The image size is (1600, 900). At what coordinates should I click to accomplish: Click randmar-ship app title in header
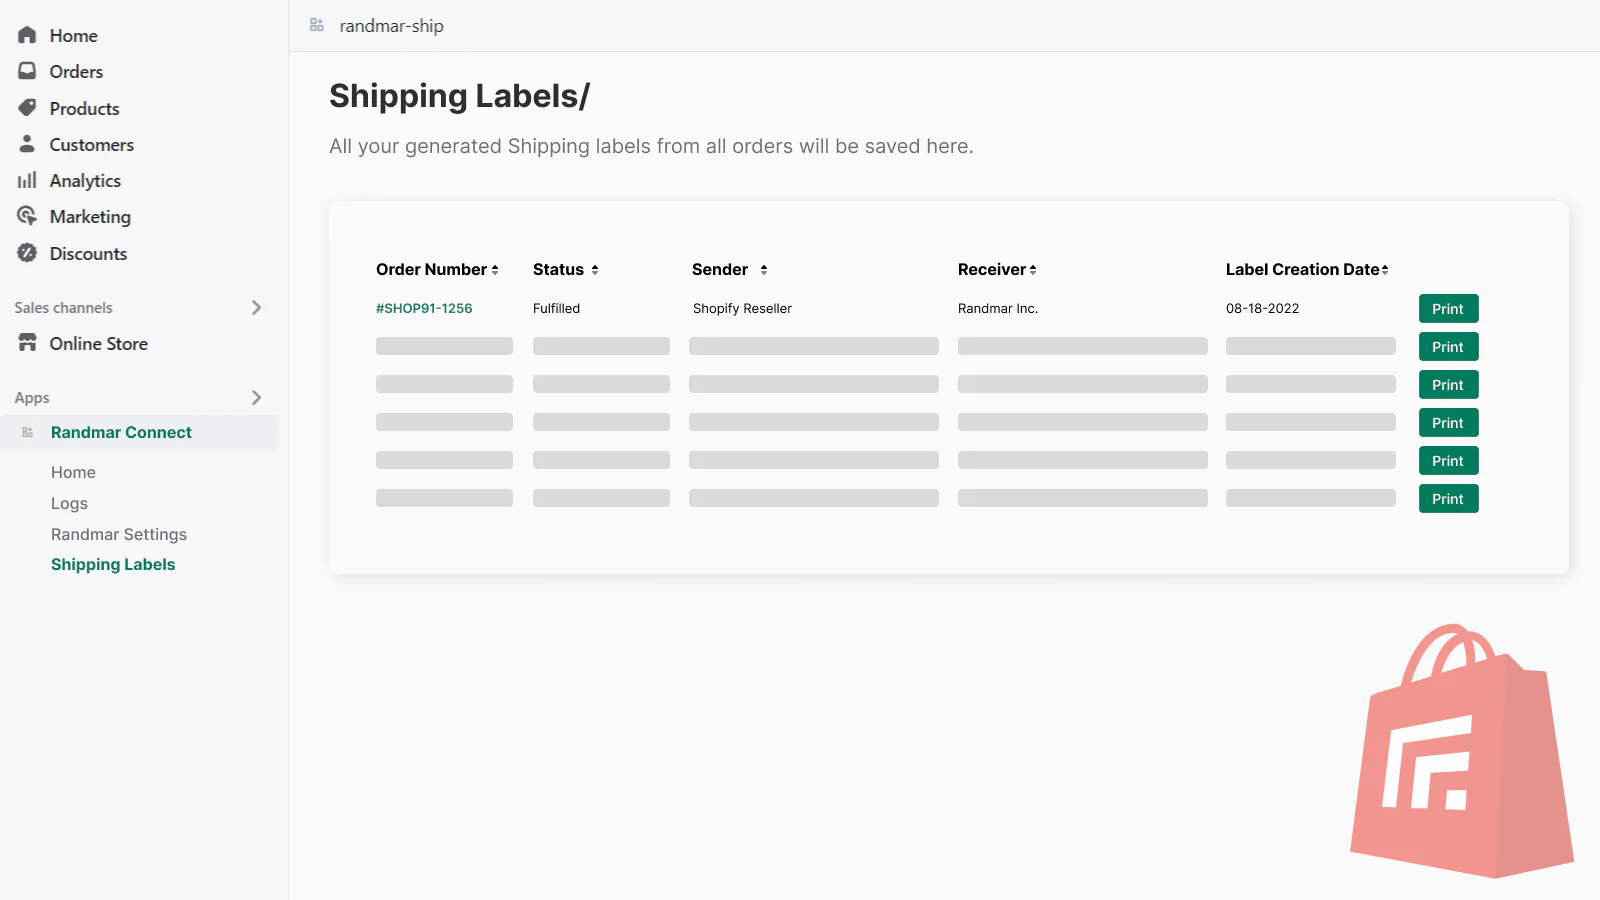(391, 26)
